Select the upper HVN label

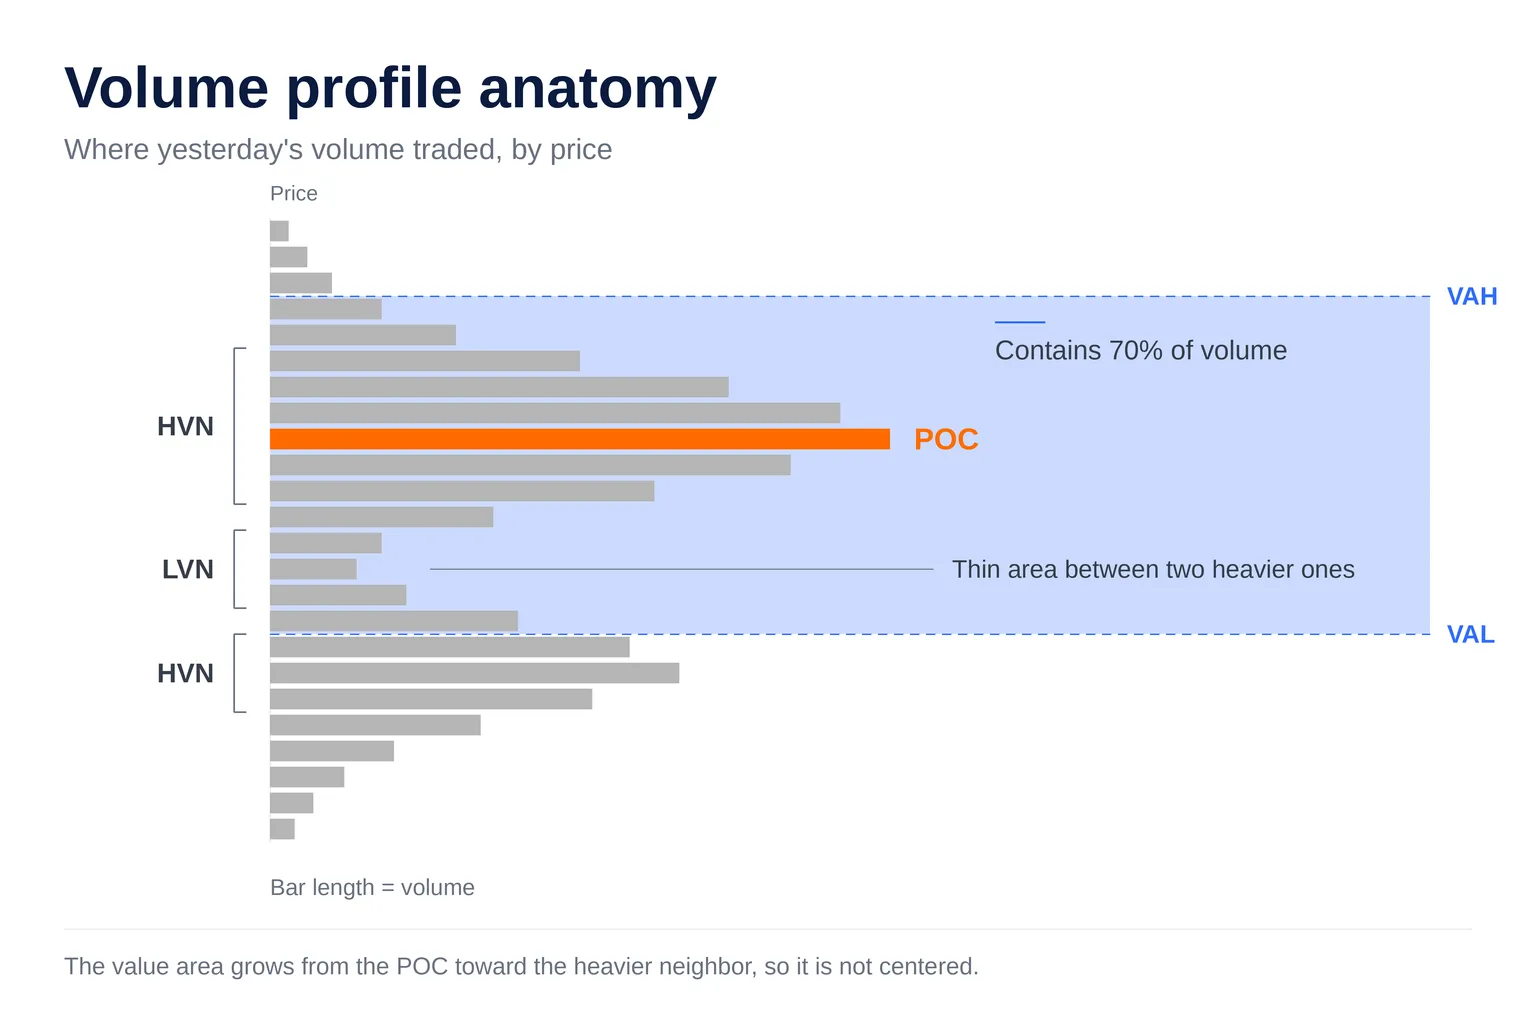(185, 426)
